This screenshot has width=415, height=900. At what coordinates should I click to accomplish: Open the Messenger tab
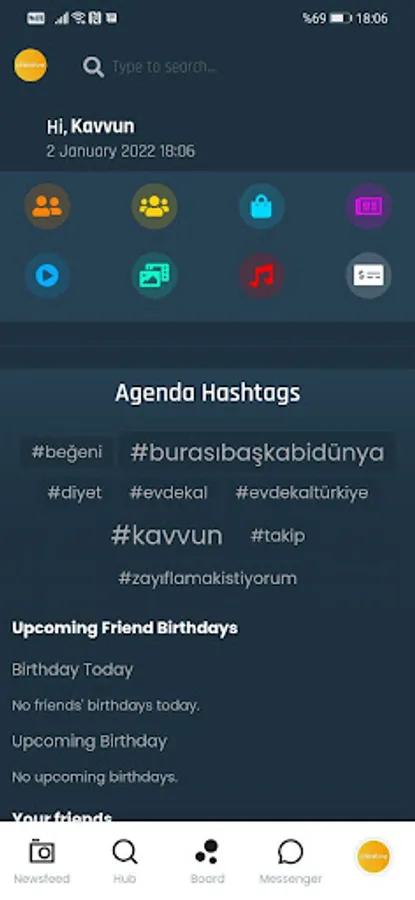point(290,862)
